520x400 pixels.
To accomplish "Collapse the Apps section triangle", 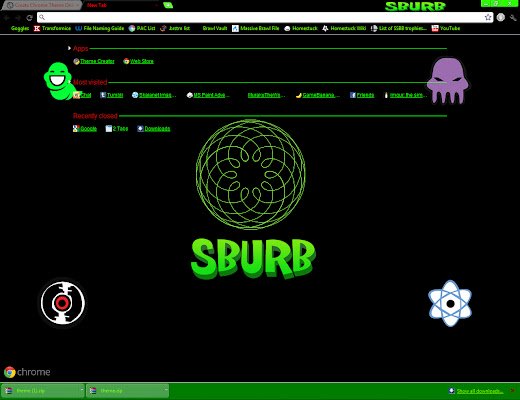I will 69,48.
